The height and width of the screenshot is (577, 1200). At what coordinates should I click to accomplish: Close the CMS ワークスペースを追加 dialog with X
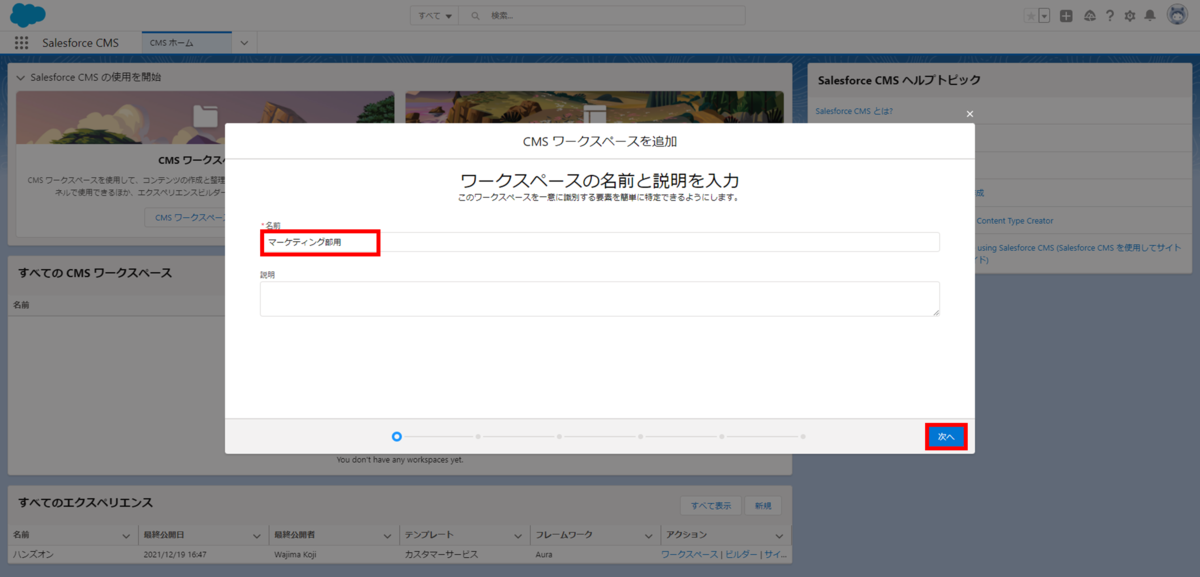(x=969, y=114)
